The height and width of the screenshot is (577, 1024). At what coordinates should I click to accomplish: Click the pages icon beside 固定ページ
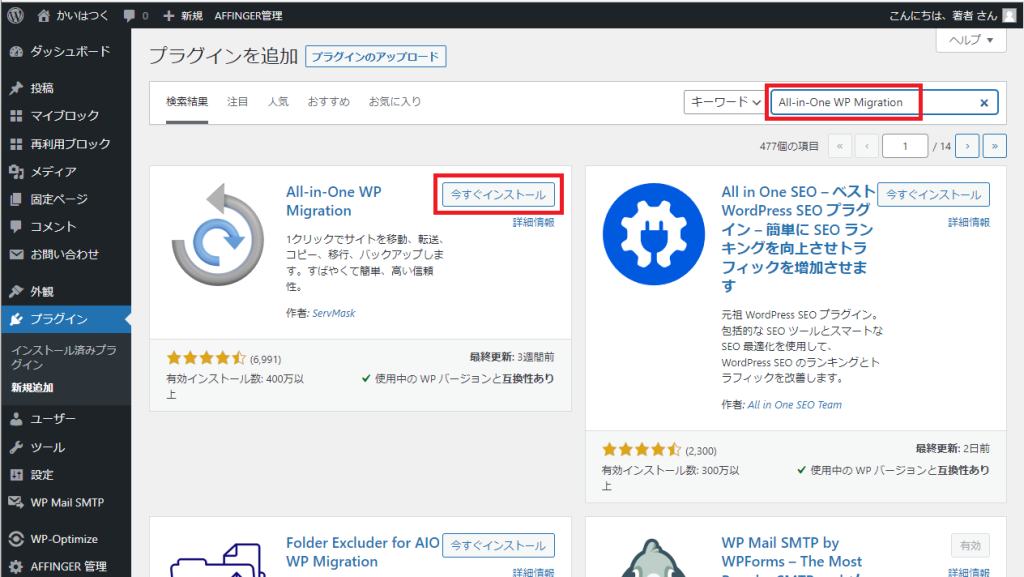pyautogui.click(x=16, y=199)
